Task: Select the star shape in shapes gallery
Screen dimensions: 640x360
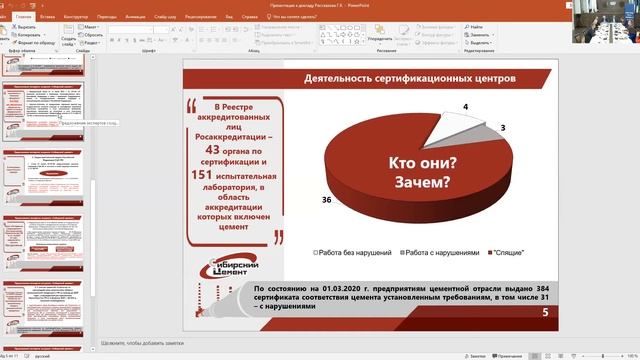Action: point(357,42)
